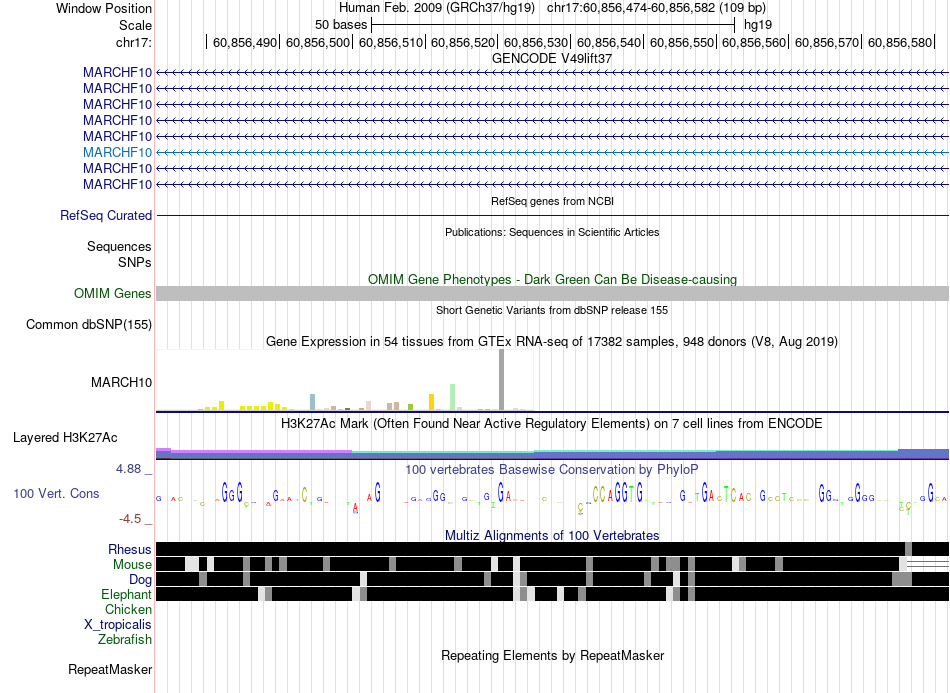This screenshot has height=693, width=950.
Task: Open Repeating Elements by RepeatMasker title
Action: [x=552, y=655]
